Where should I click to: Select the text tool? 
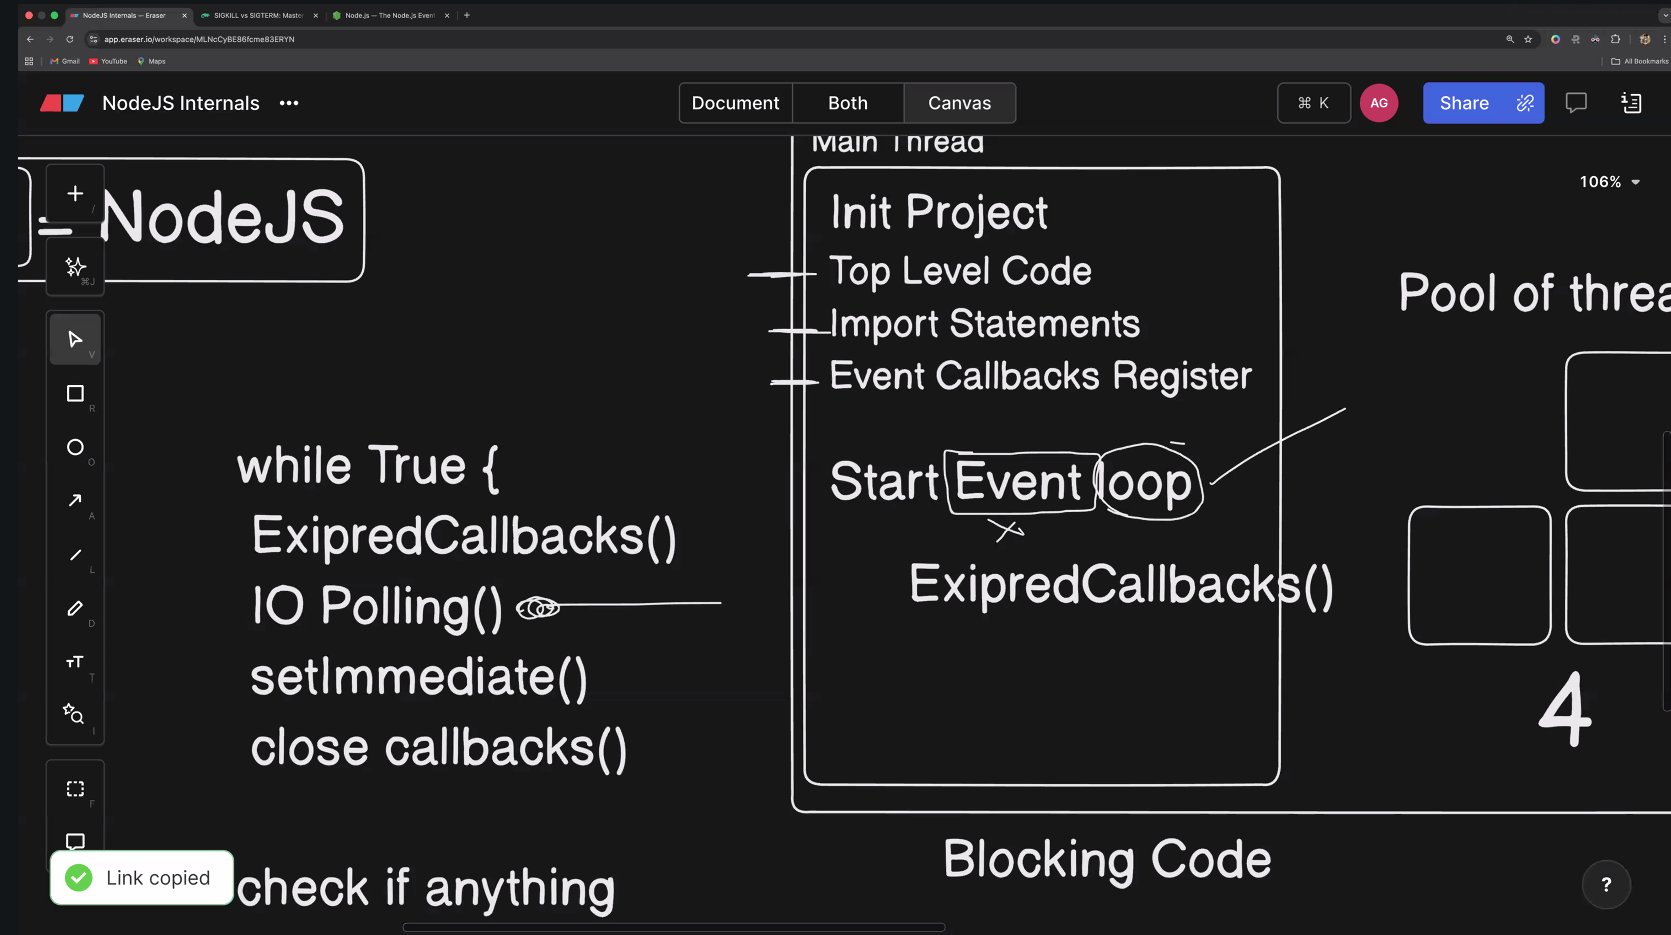(75, 662)
